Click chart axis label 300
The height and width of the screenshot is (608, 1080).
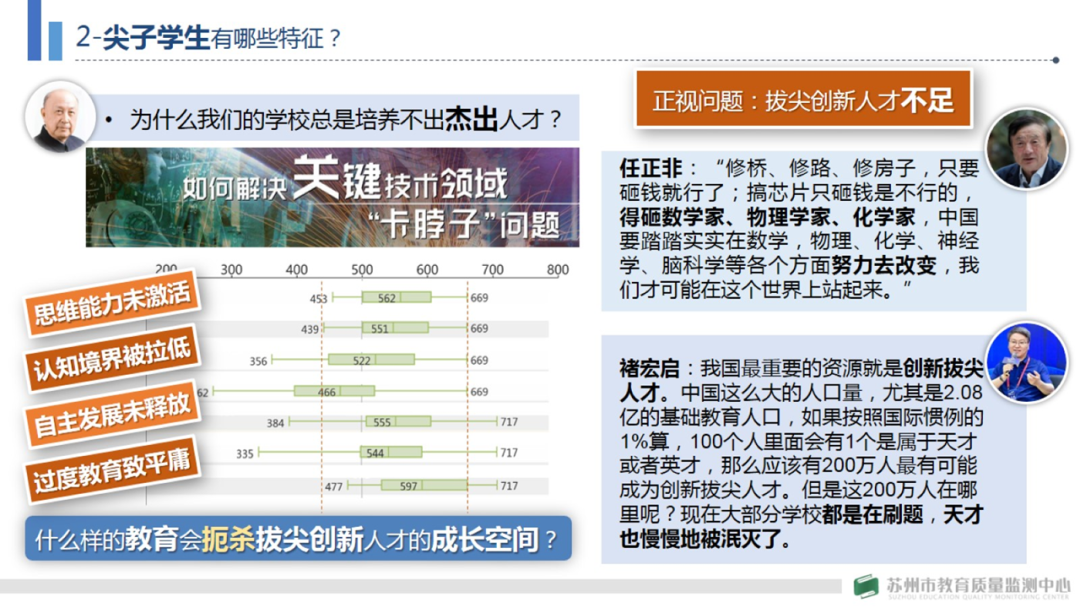pyautogui.click(x=231, y=269)
